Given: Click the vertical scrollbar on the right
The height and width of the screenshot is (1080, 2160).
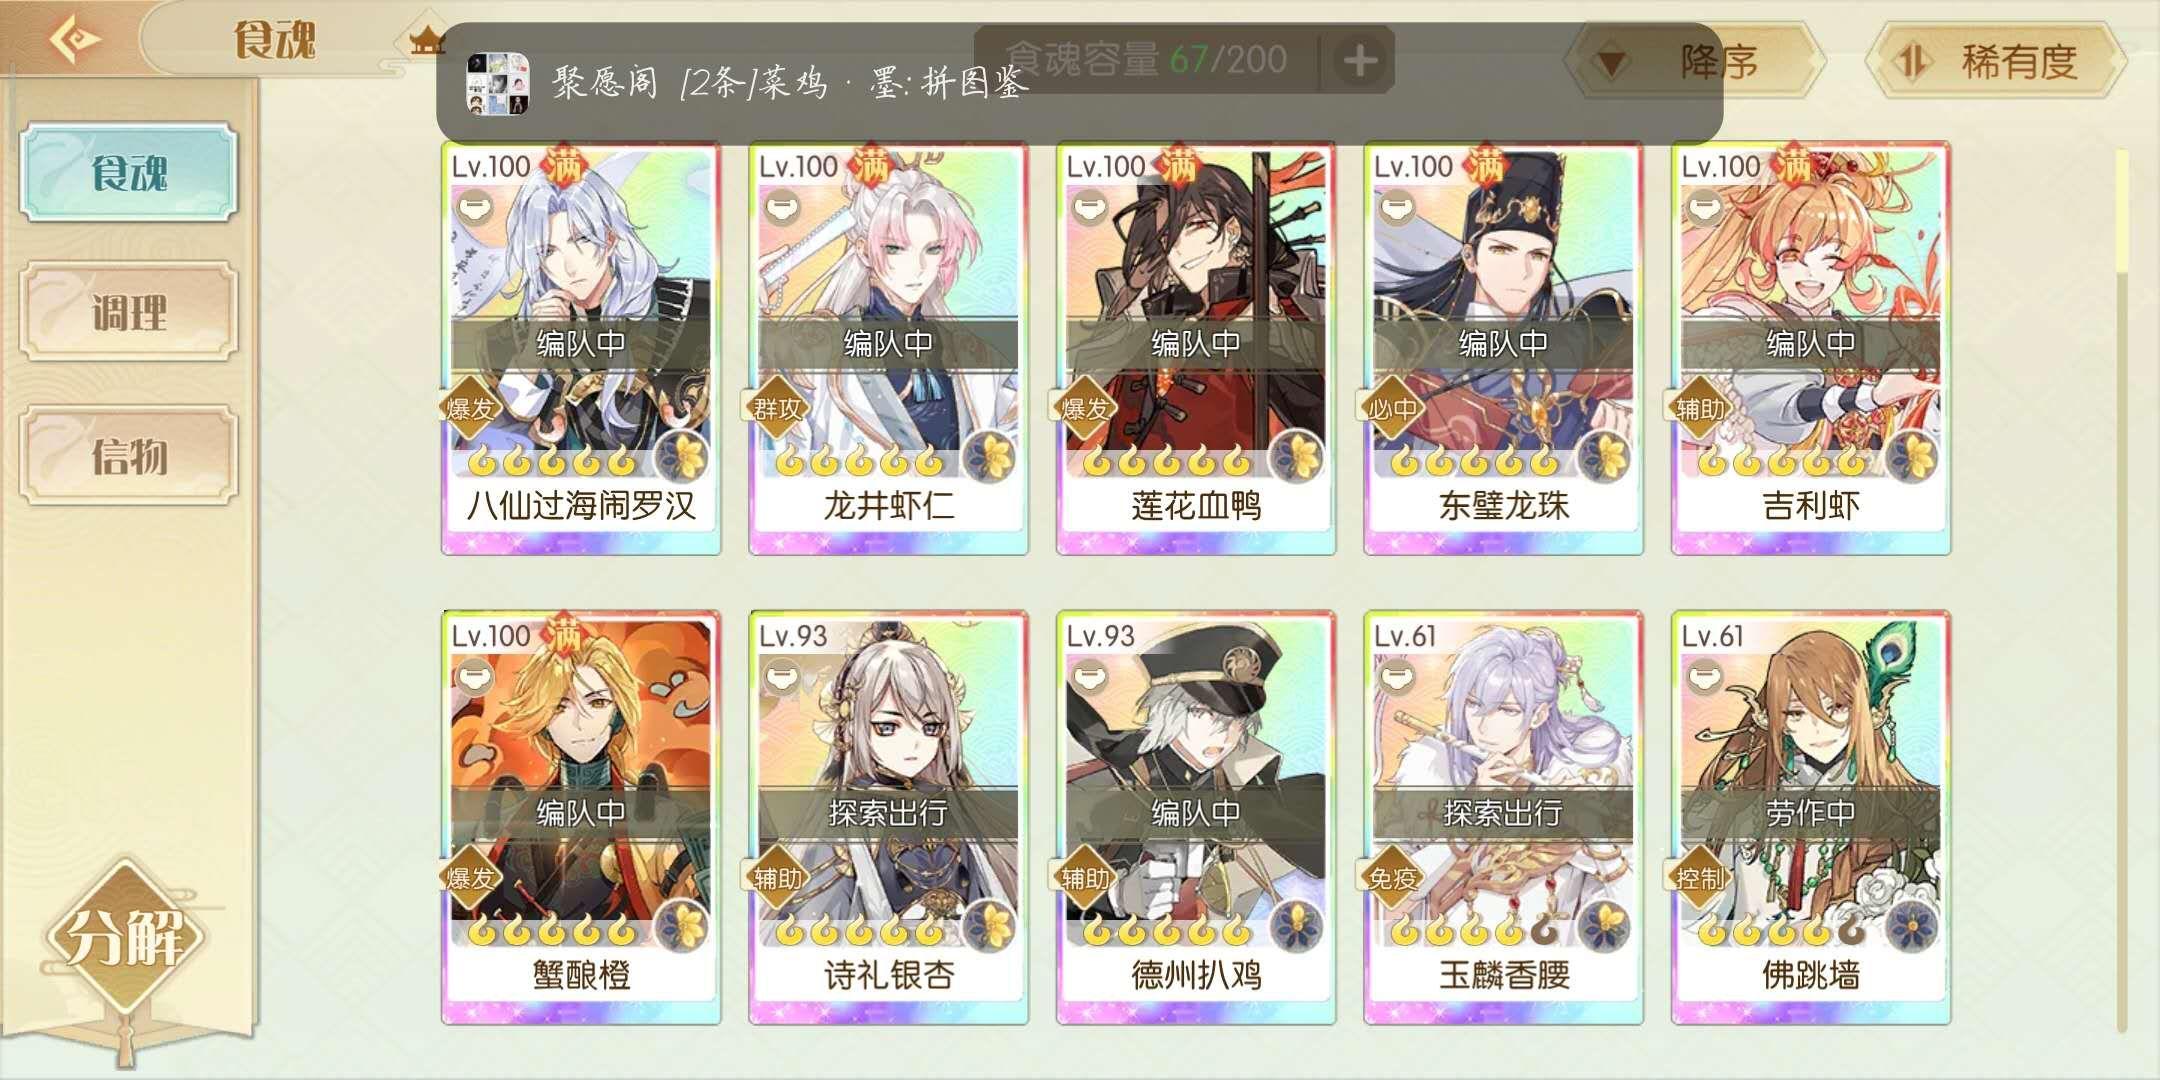Looking at the screenshot, I should pos(2121,590).
